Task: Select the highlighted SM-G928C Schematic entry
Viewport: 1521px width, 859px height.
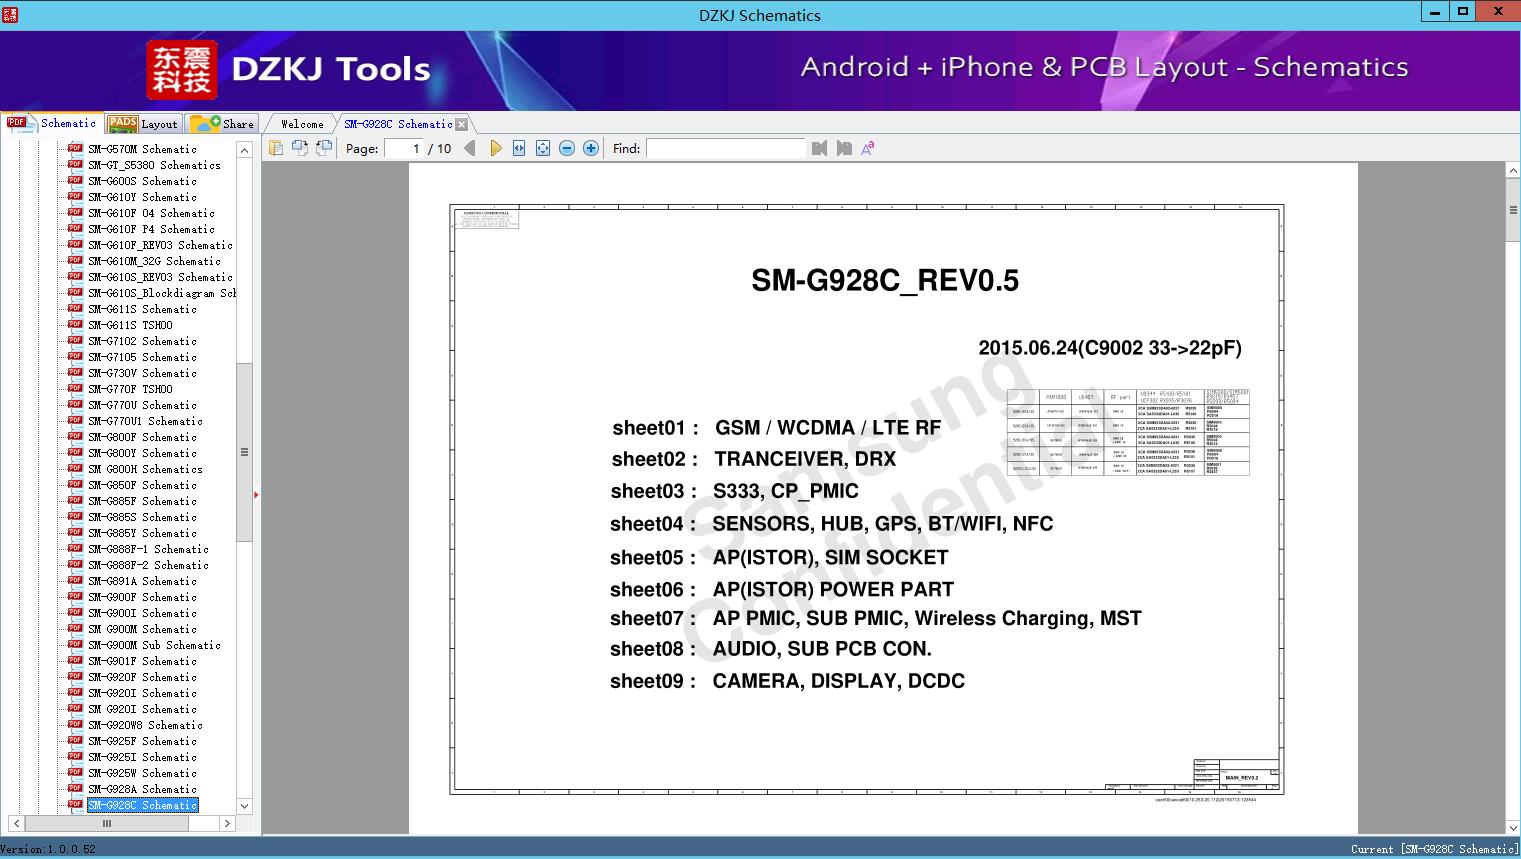Action: (142, 805)
